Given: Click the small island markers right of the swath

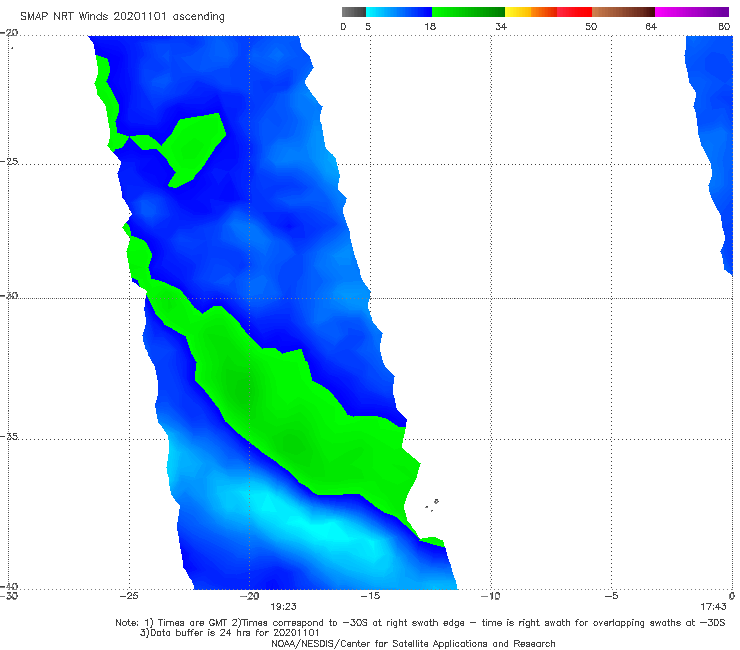Looking at the screenshot, I should pyautogui.click(x=432, y=505).
